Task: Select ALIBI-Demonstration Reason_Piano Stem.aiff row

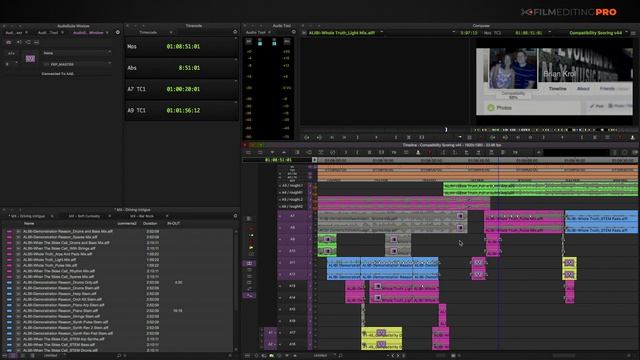Action: [x=118, y=311]
